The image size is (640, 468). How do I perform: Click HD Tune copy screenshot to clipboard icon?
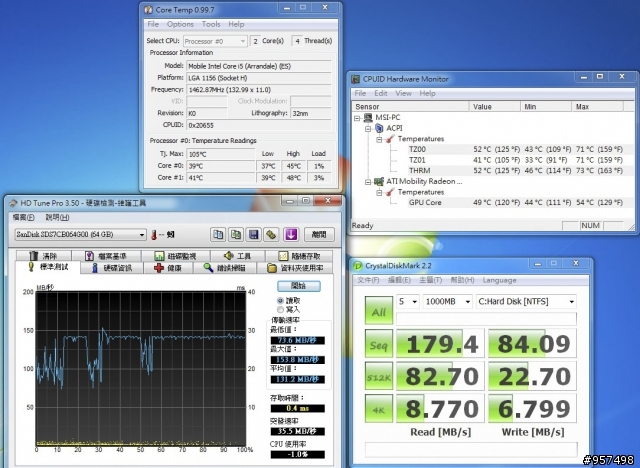click(236, 234)
